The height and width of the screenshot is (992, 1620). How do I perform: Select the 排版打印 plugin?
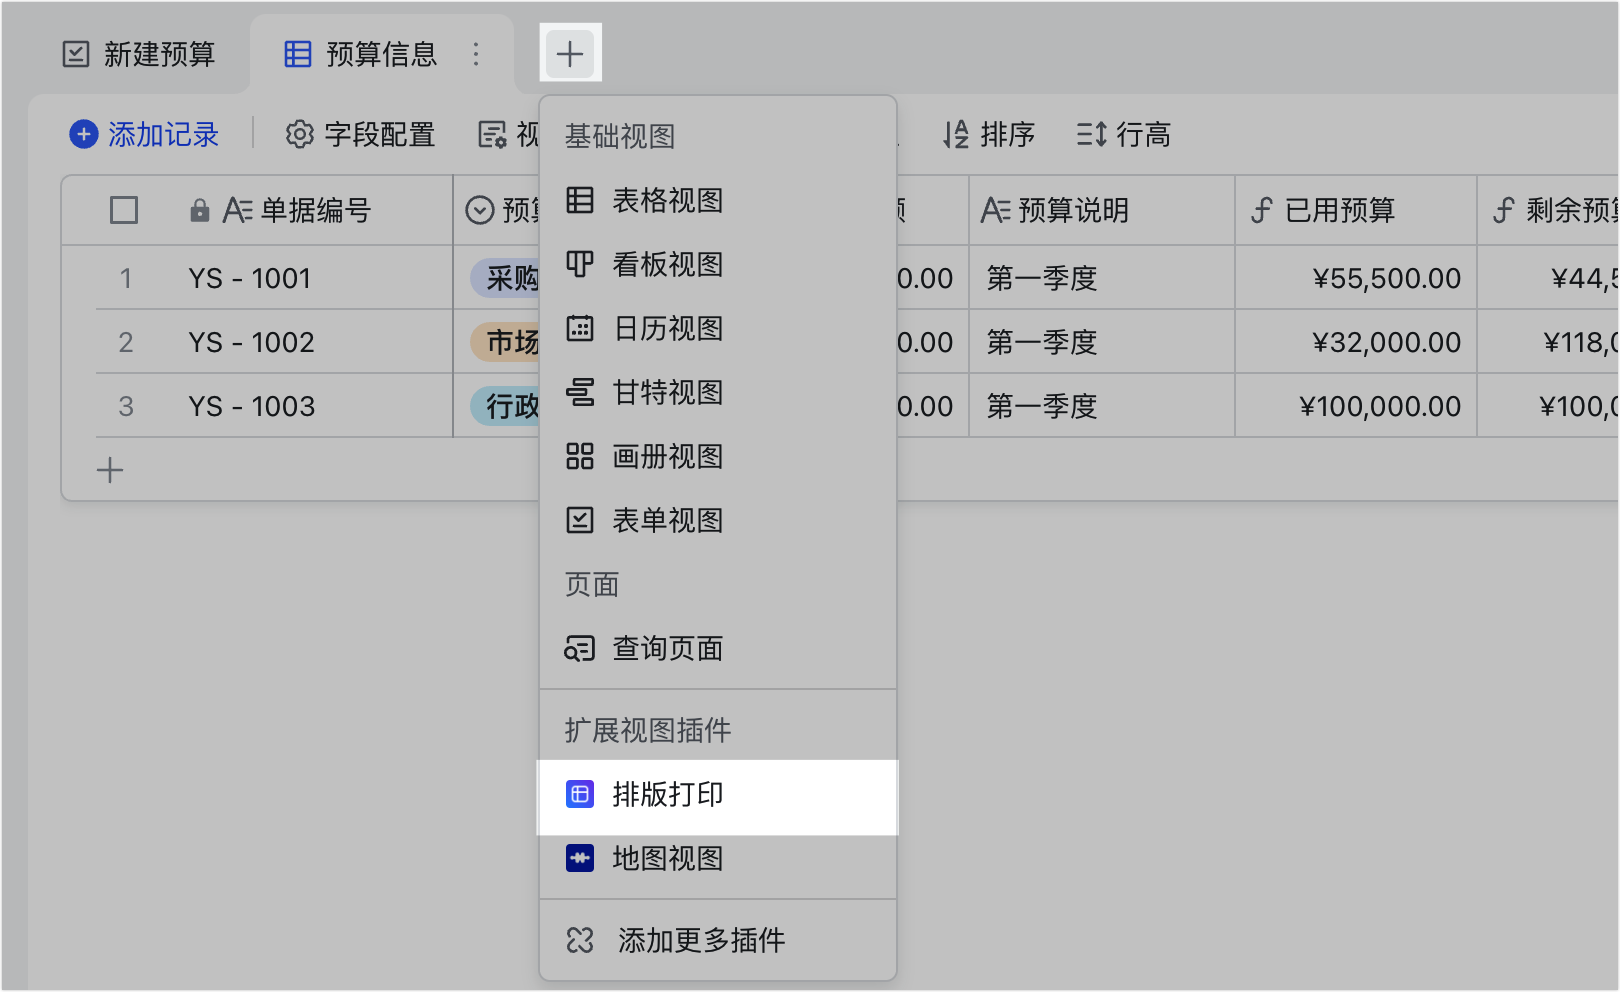click(667, 795)
